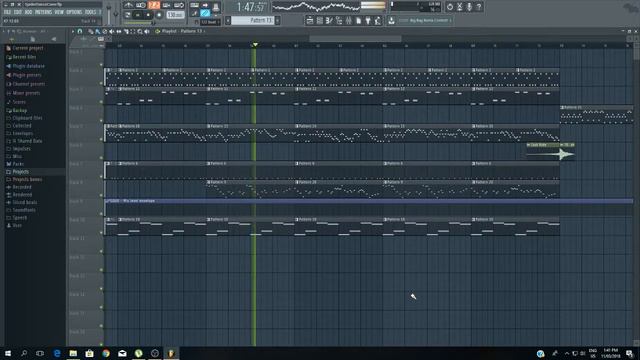640x360 pixels.
Task: Click the microphone recording icon
Action: coord(469,7)
